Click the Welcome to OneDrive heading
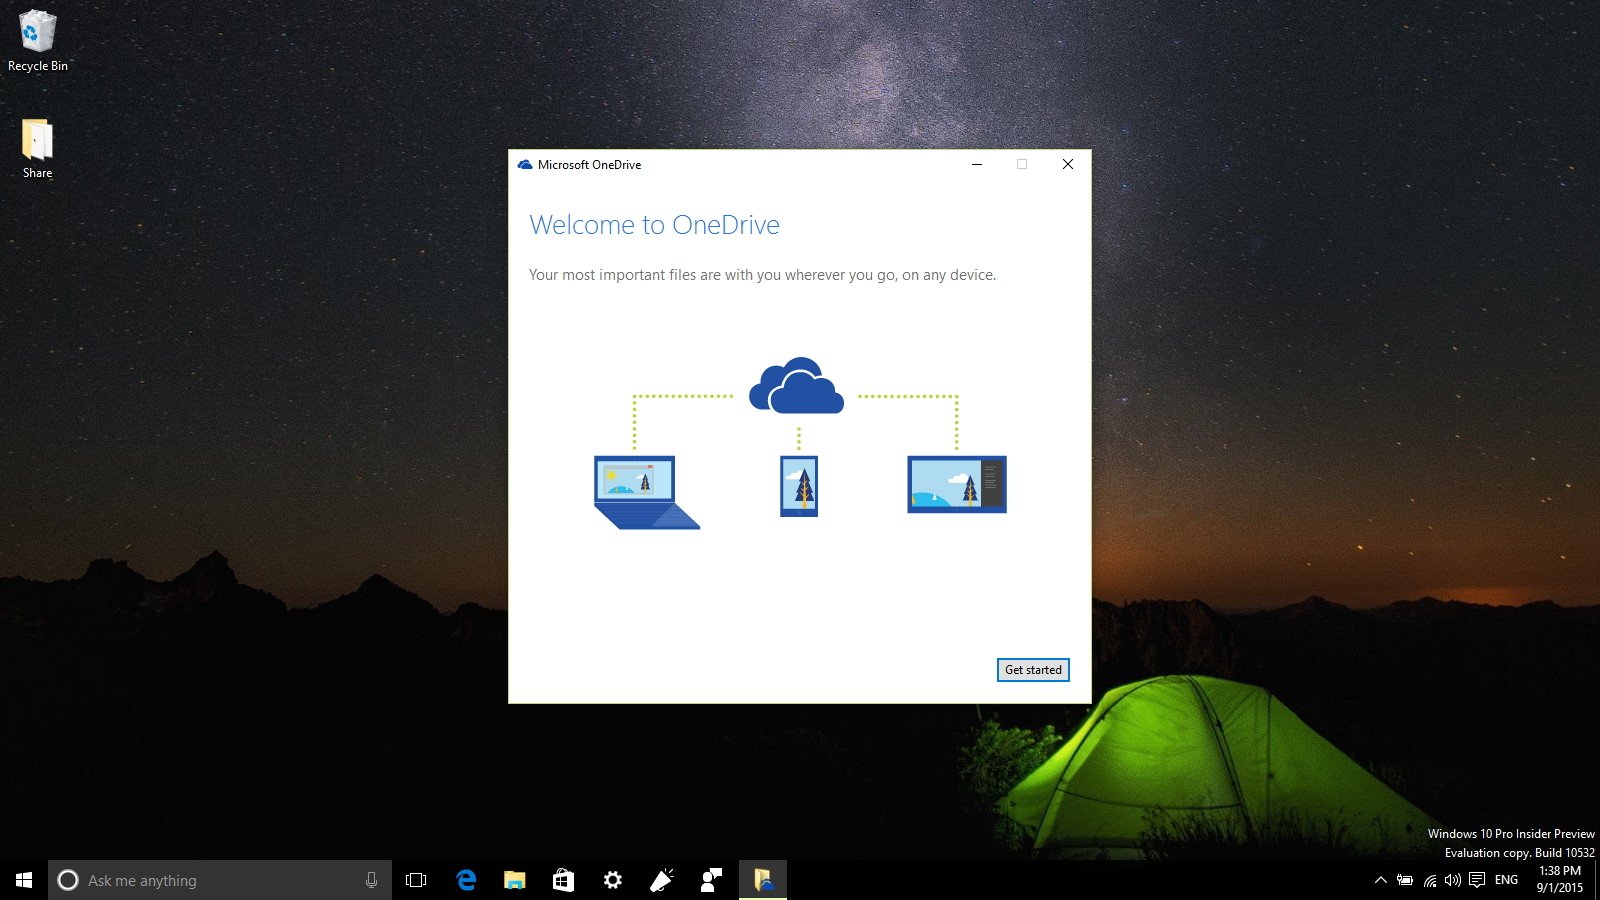The image size is (1600, 900). point(654,225)
